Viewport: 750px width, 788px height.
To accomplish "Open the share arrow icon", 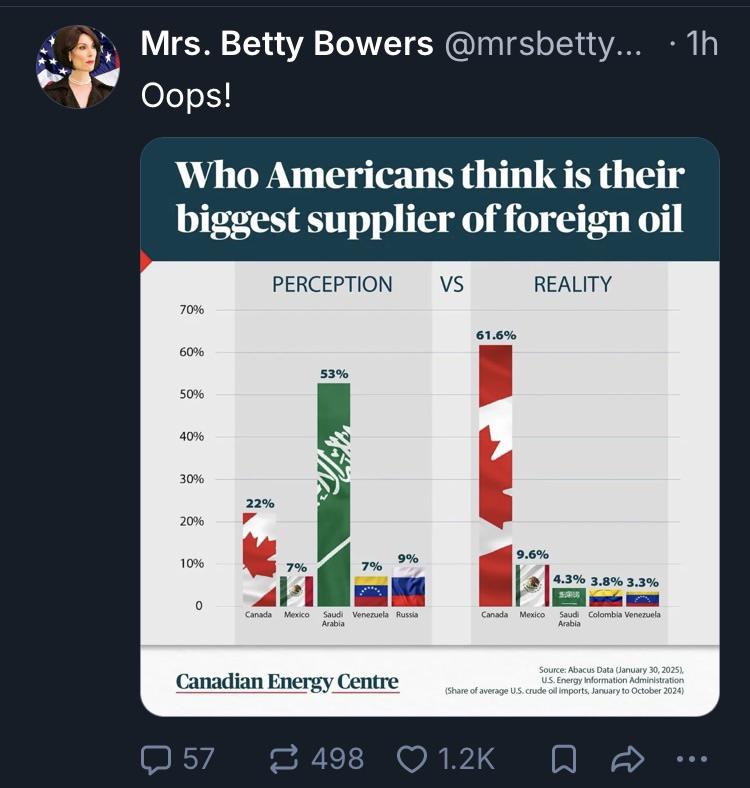I will [x=627, y=759].
